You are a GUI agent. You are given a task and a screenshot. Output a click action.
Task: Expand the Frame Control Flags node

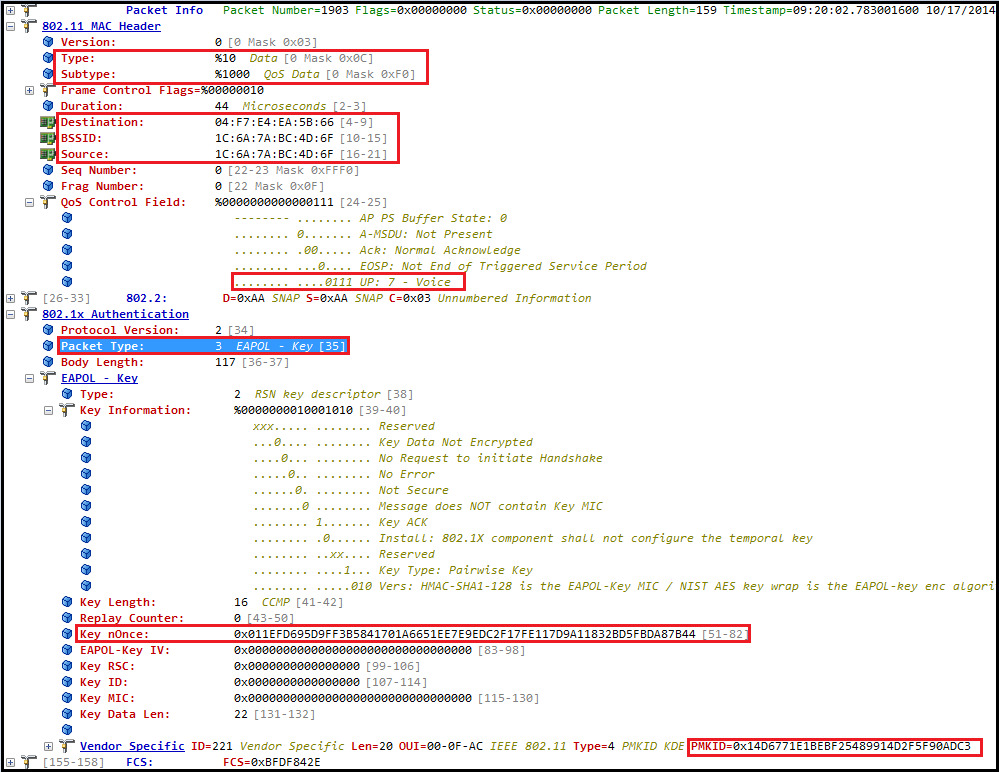pos(29,90)
